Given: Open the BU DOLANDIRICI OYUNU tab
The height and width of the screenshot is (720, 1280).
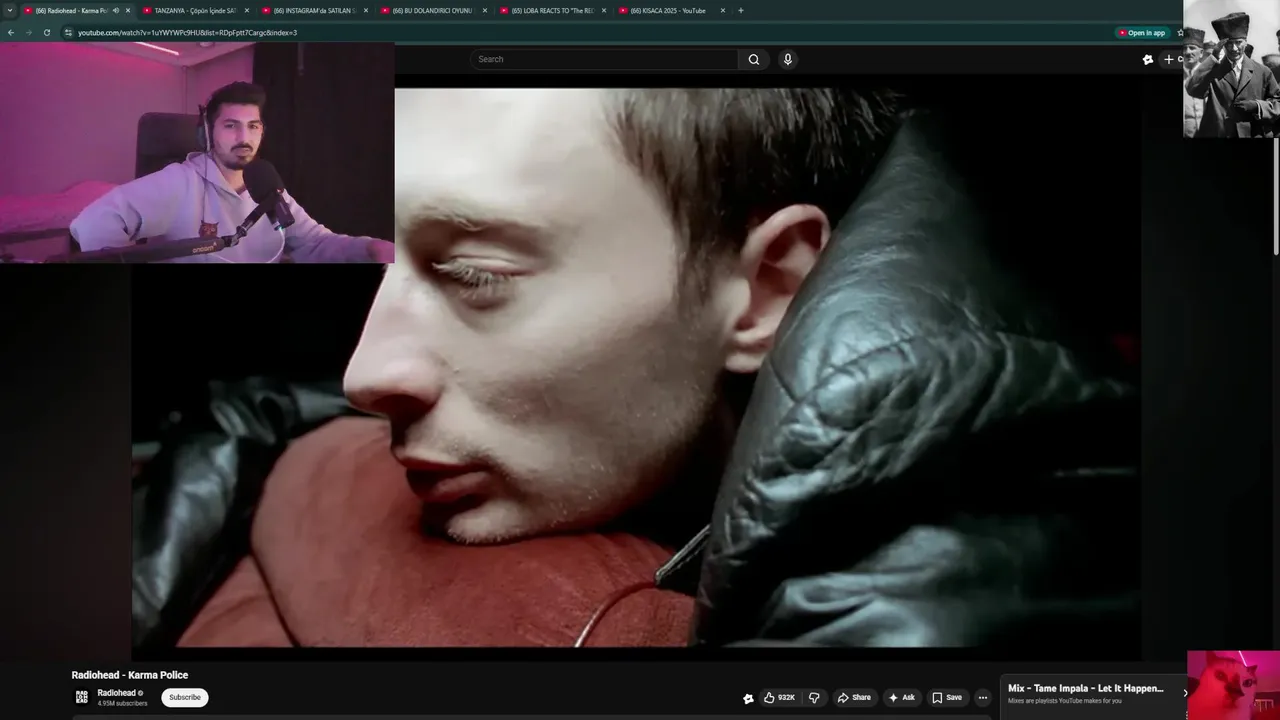Looking at the screenshot, I should coord(433,10).
